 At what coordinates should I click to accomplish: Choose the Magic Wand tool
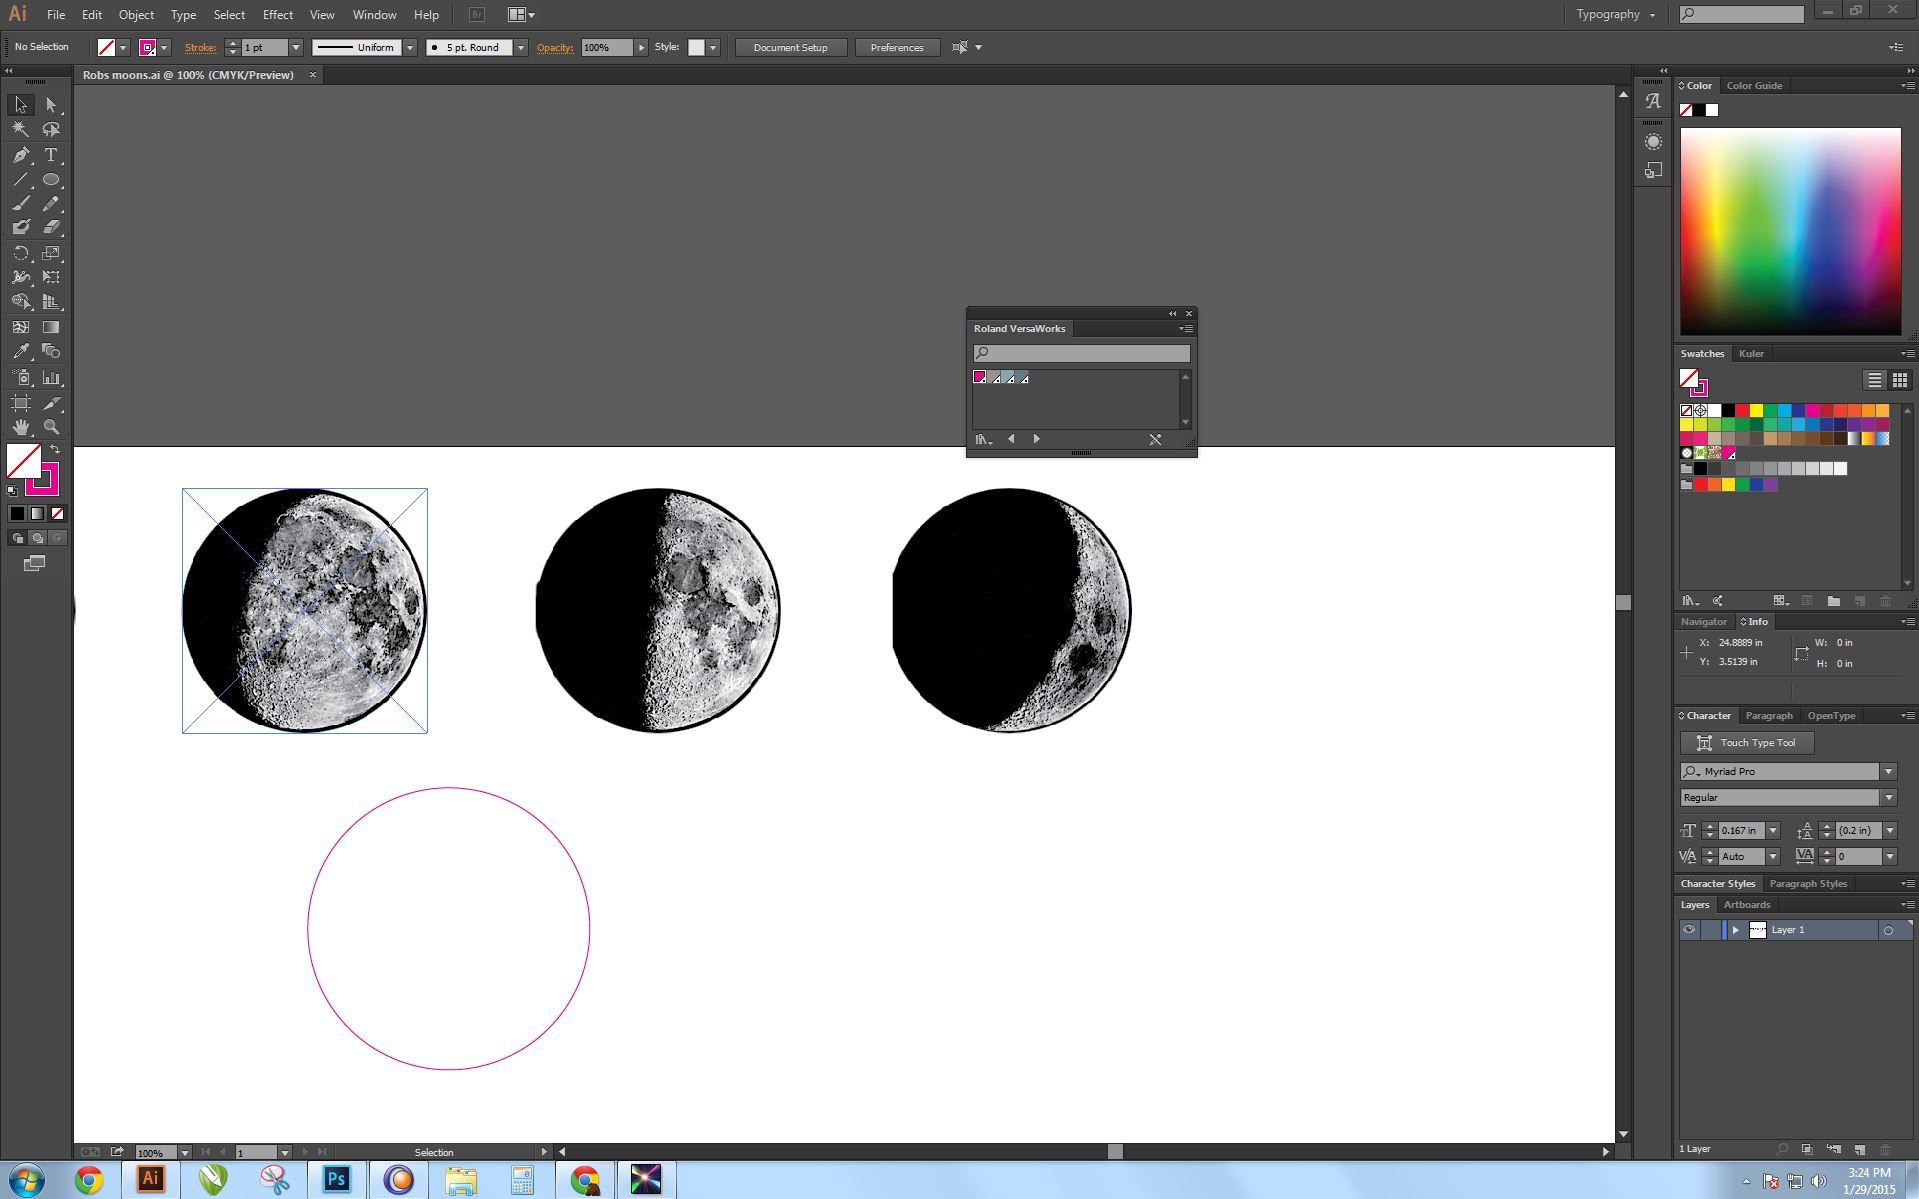pyautogui.click(x=21, y=129)
